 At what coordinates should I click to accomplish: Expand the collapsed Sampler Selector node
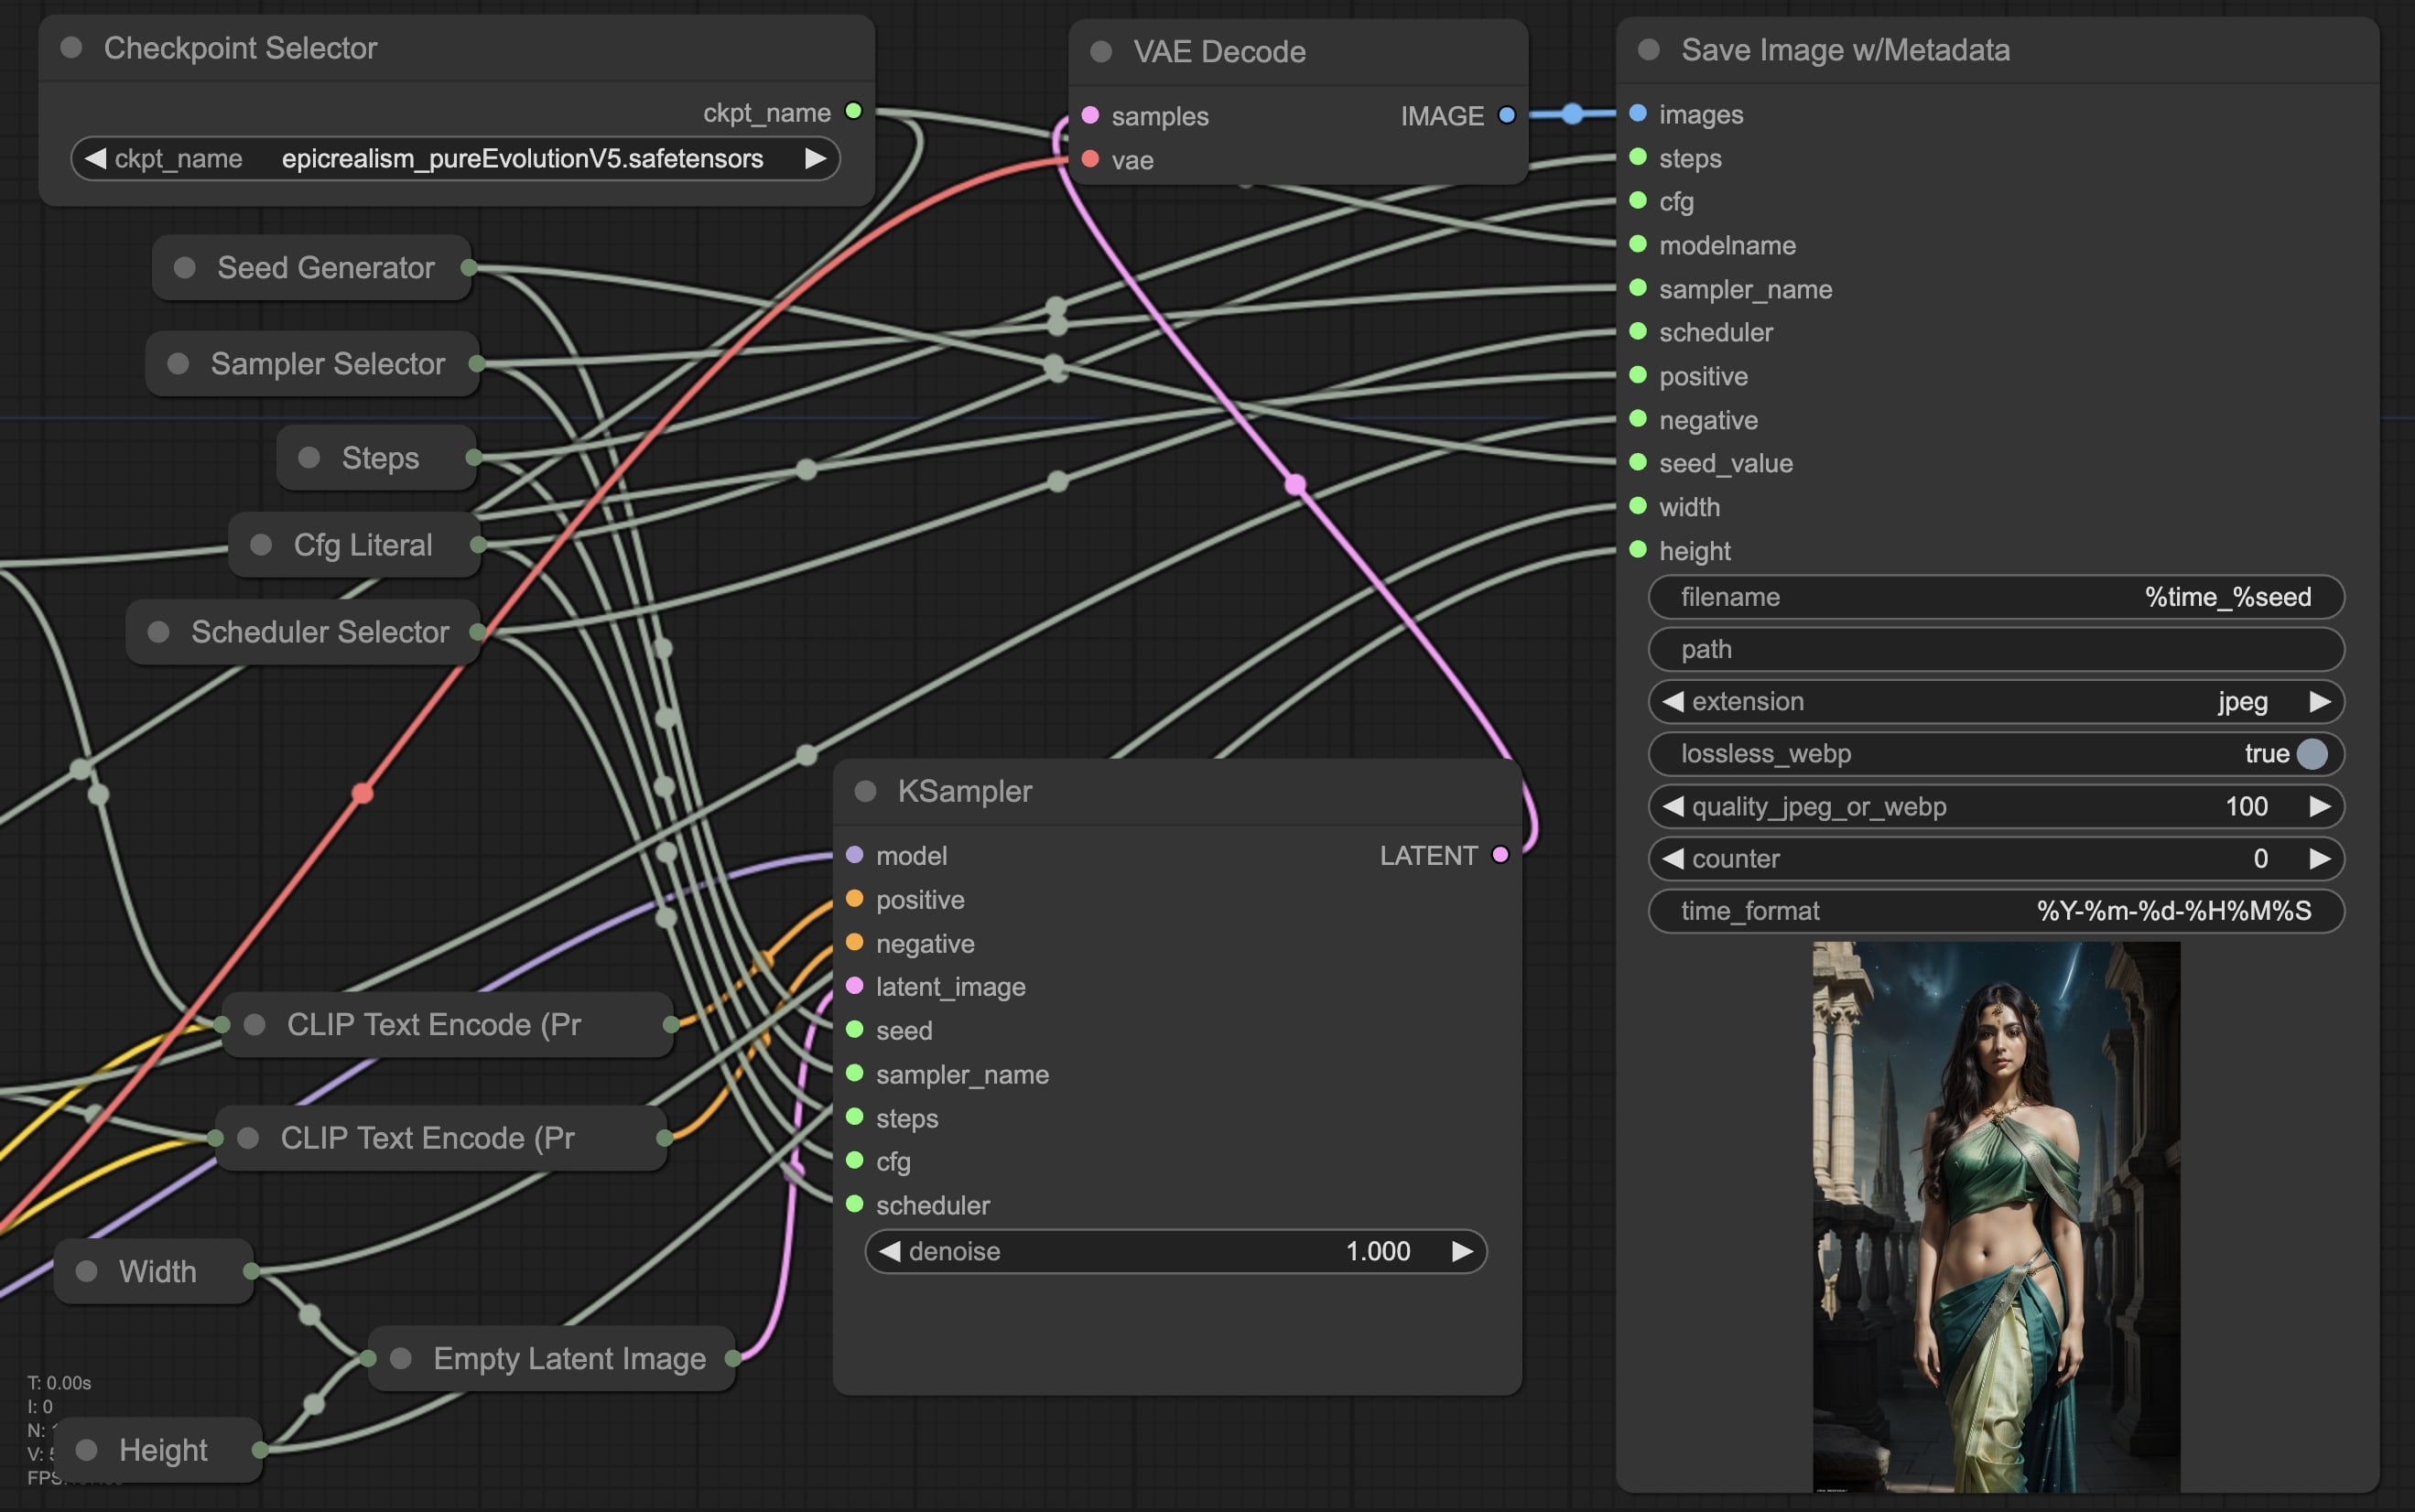point(178,364)
